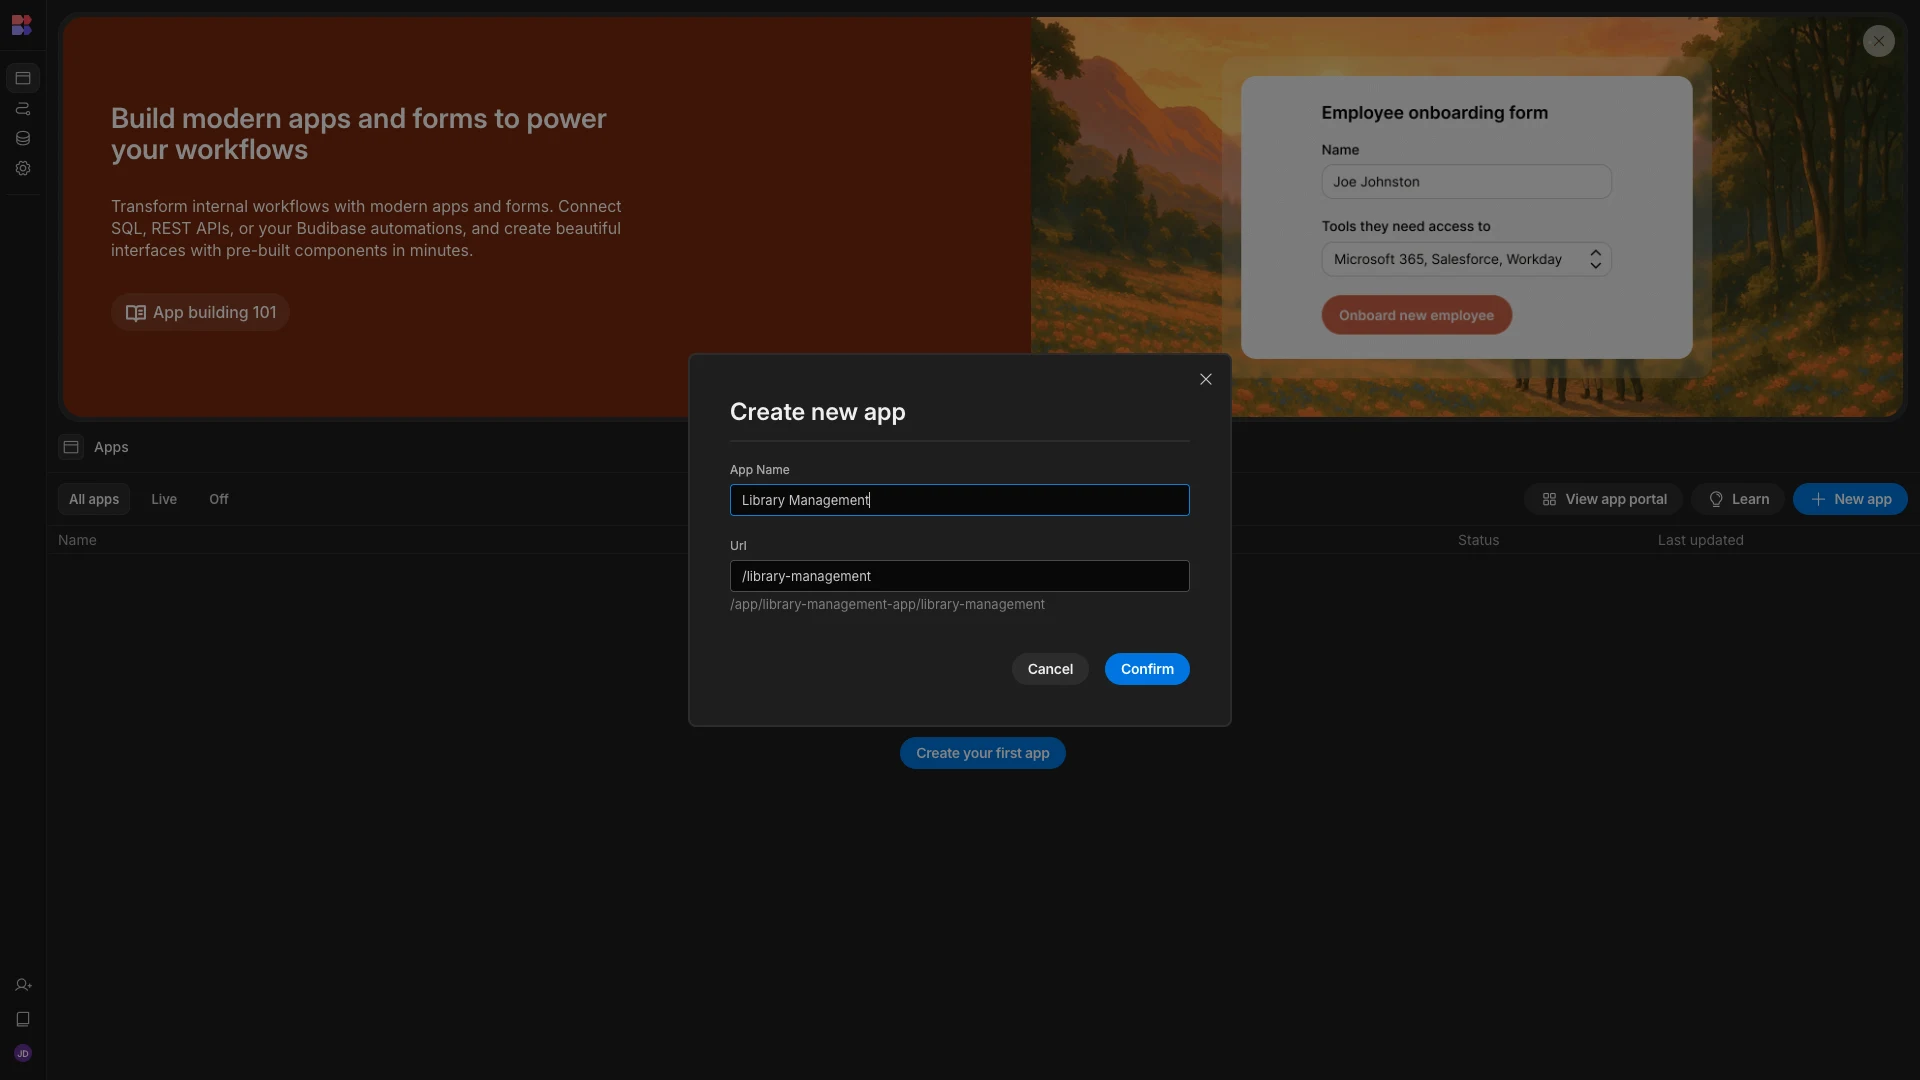This screenshot has width=1920, height=1080.
Task: Click the Create new app heading
Action: tap(817, 412)
